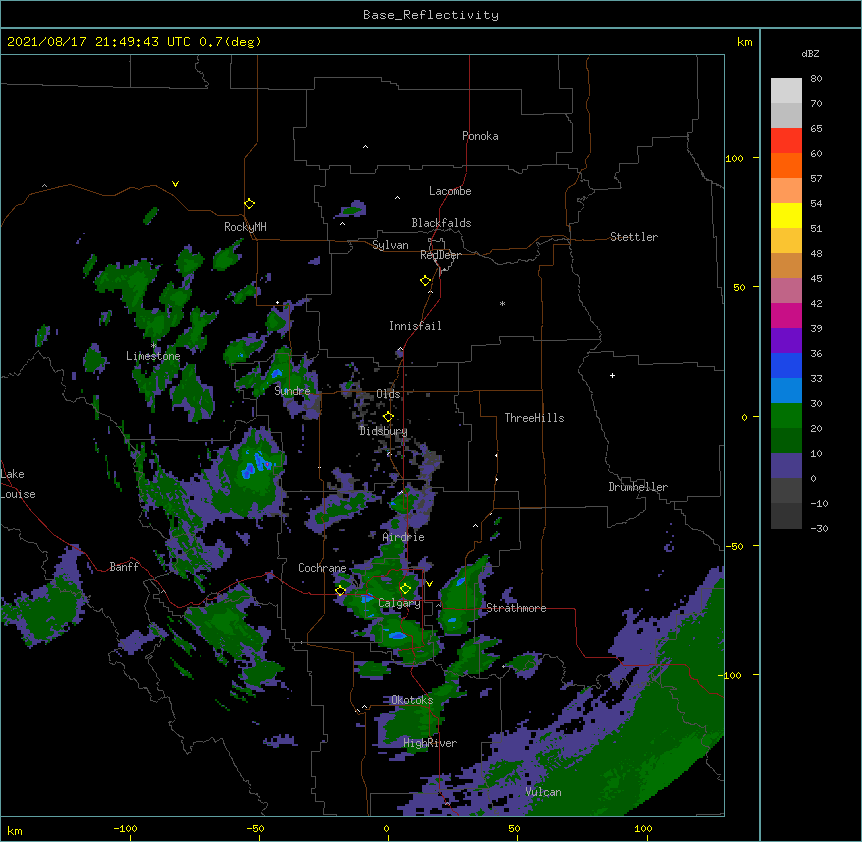Screen dimensions: 862x842
Task: Click the -100 tick label on horizontal axis
Action: (x=125, y=828)
